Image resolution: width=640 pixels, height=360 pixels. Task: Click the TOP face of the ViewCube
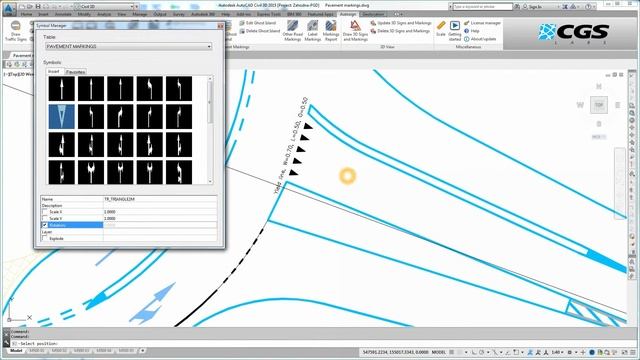pos(598,105)
